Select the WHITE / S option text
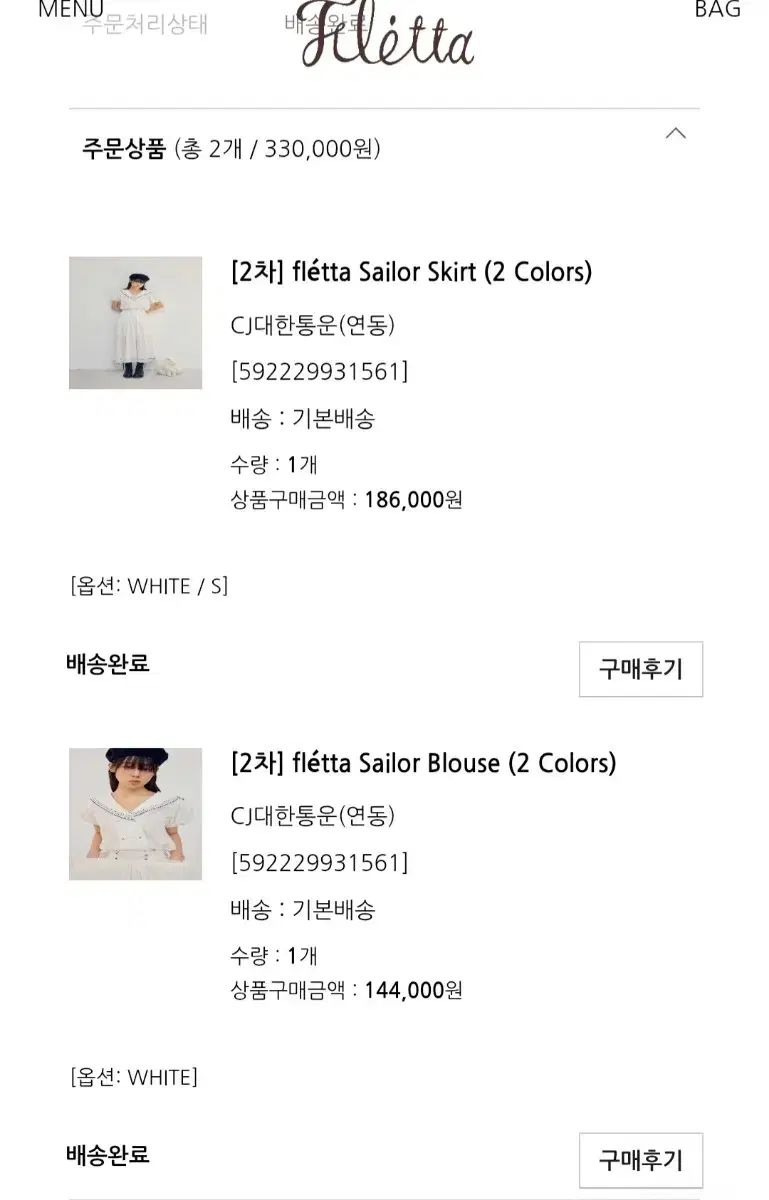 click(149, 586)
